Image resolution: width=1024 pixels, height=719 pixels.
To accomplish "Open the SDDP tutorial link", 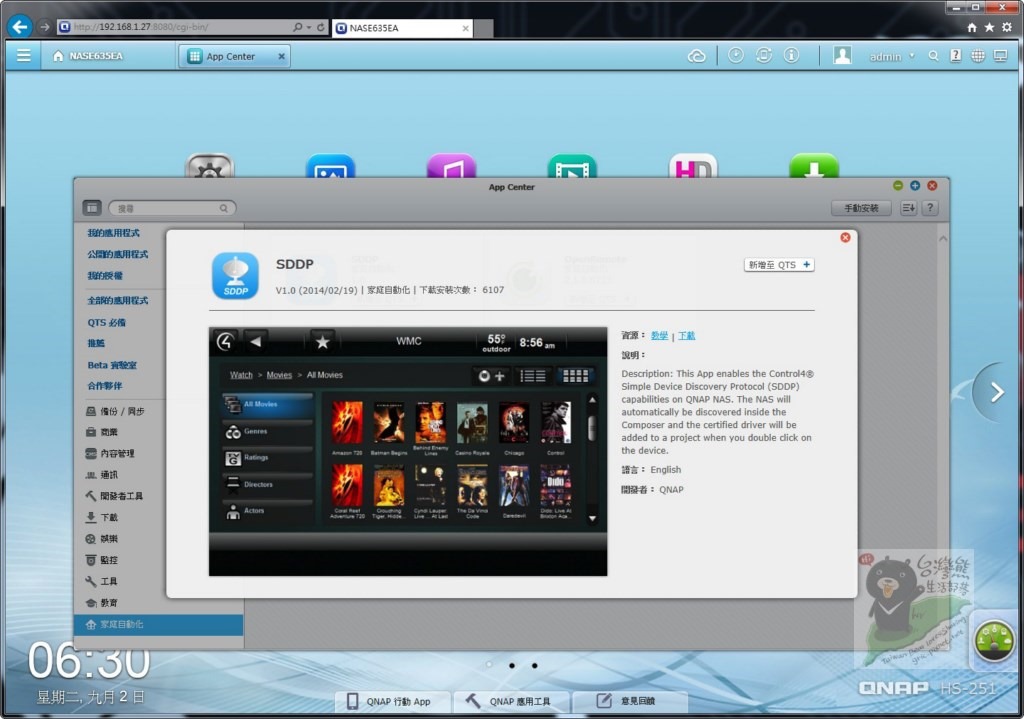I will [x=659, y=336].
